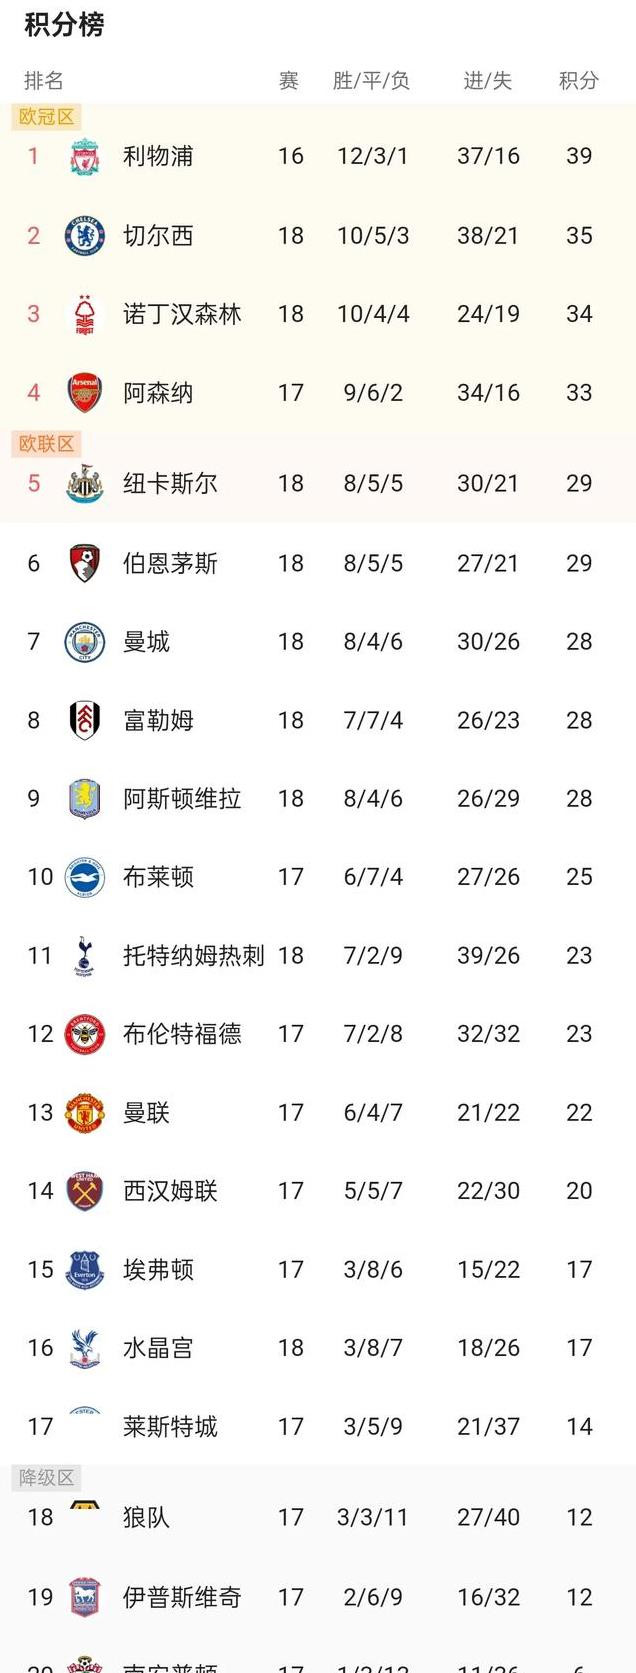Image resolution: width=636 pixels, height=1673 pixels.
Task: Open the Newcastle United crest
Action: coord(85,483)
